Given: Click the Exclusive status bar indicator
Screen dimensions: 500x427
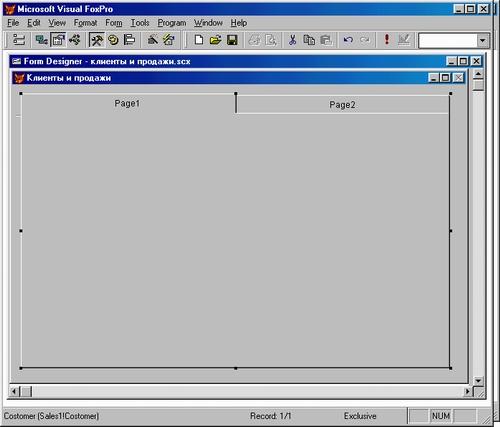Looking at the screenshot, I should tap(360, 416).
